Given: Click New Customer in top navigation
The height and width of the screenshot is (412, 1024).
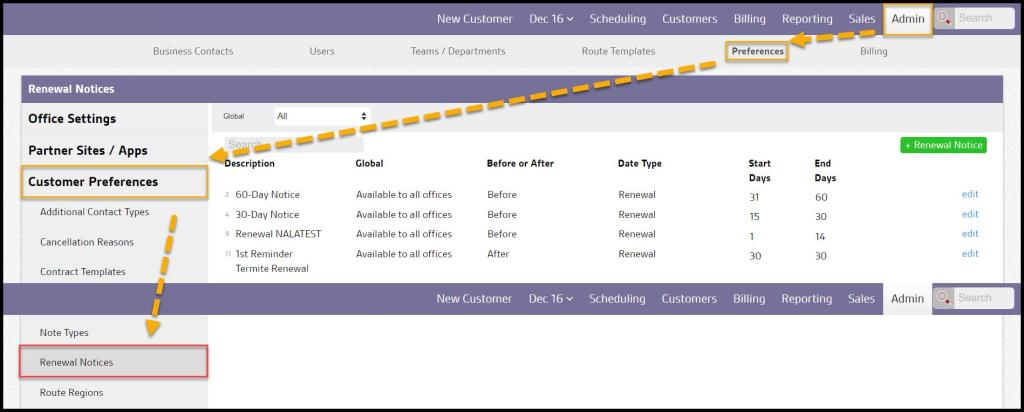Looking at the screenshot, I should [x=474, y=19].
